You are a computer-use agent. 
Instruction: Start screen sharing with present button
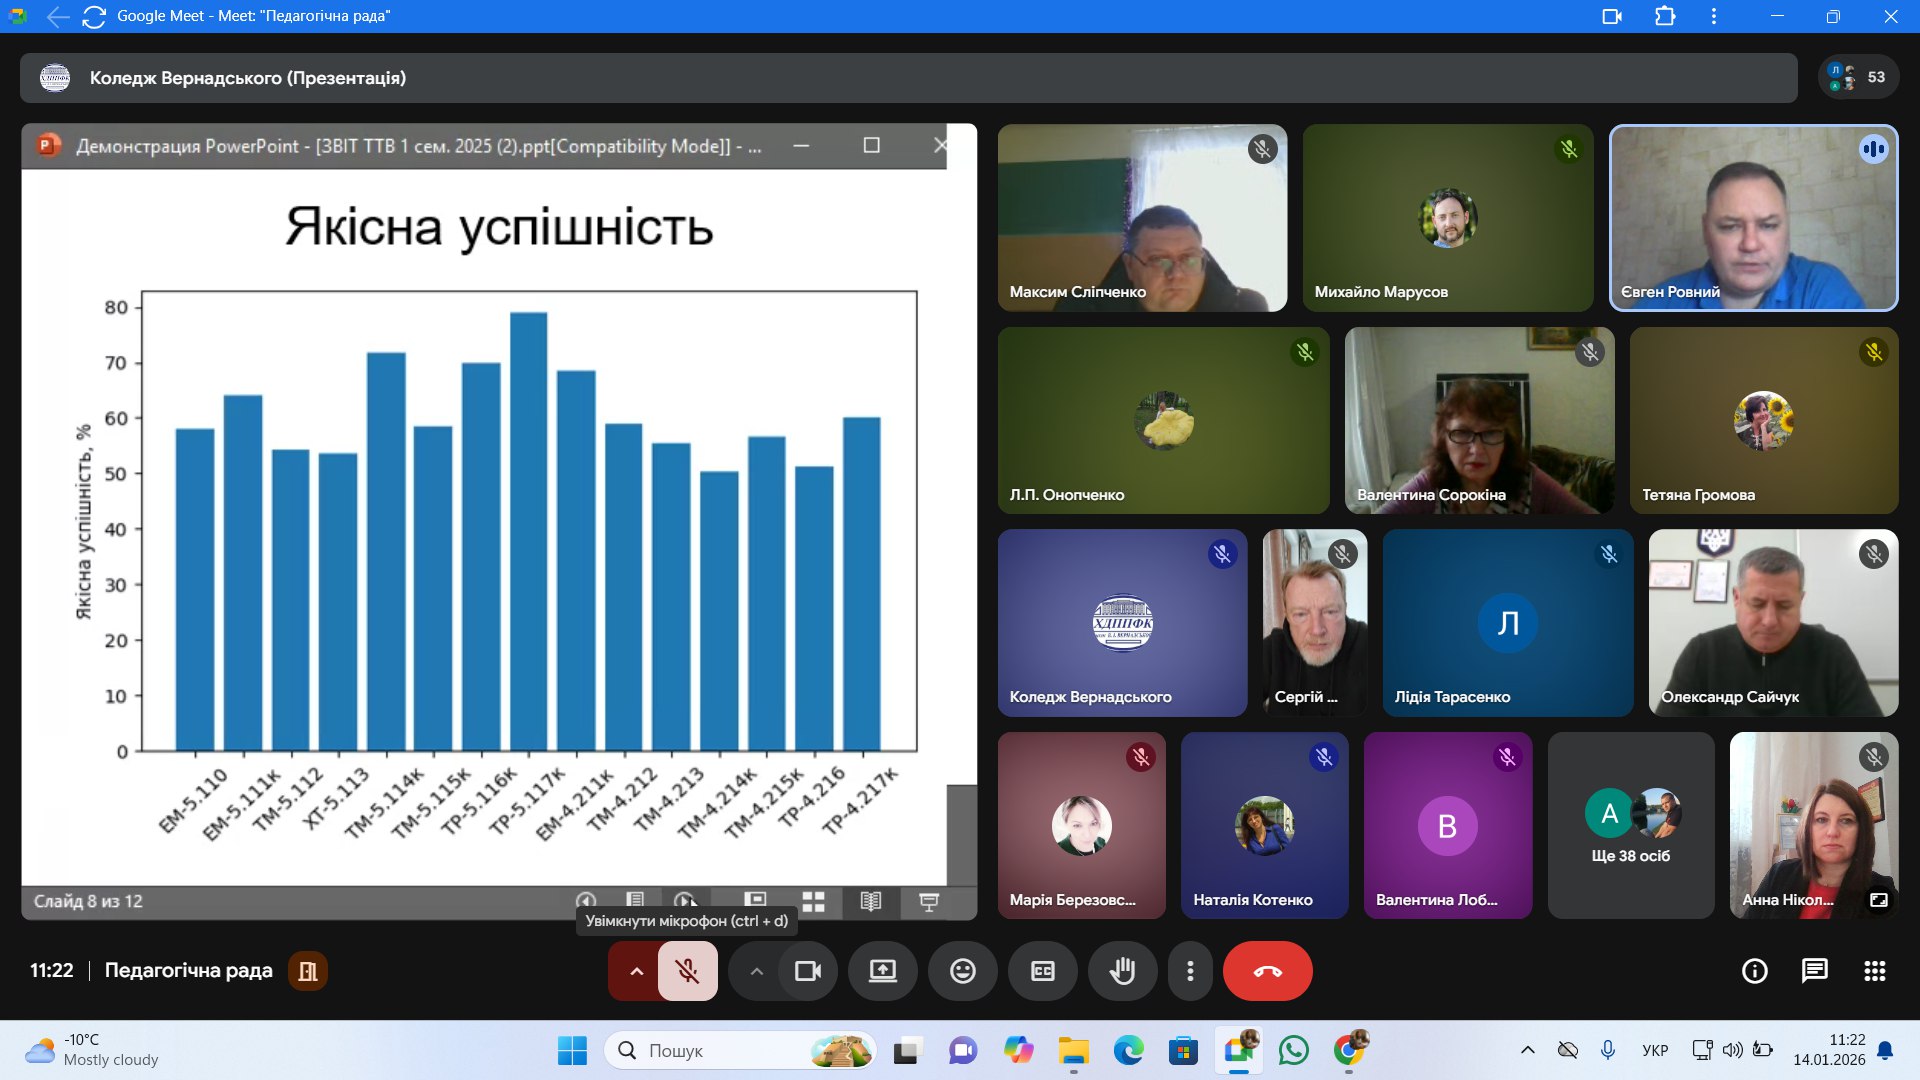(882, 971)
